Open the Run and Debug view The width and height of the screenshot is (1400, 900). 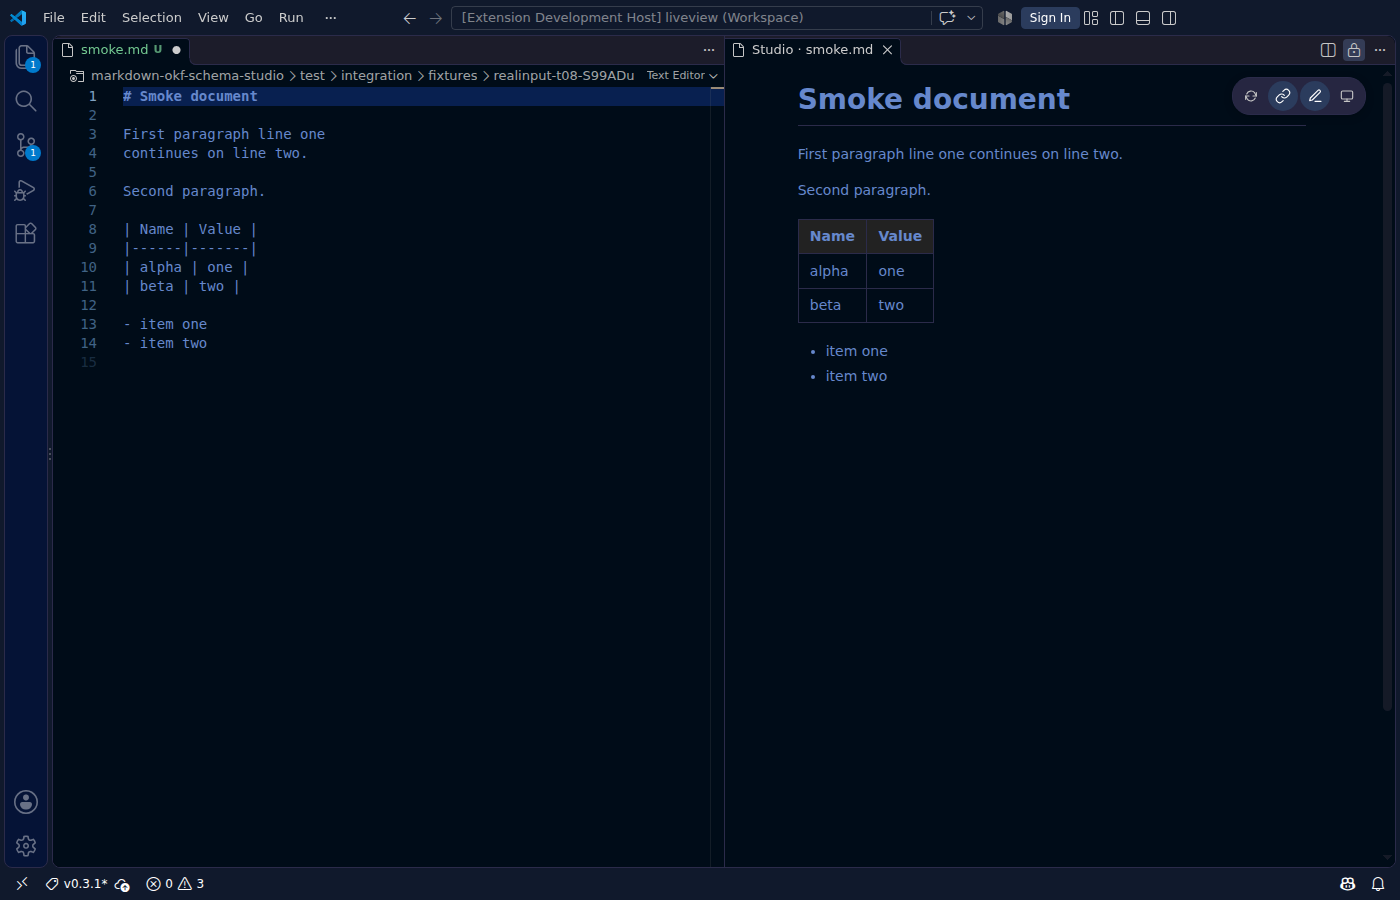pos(26,189)
